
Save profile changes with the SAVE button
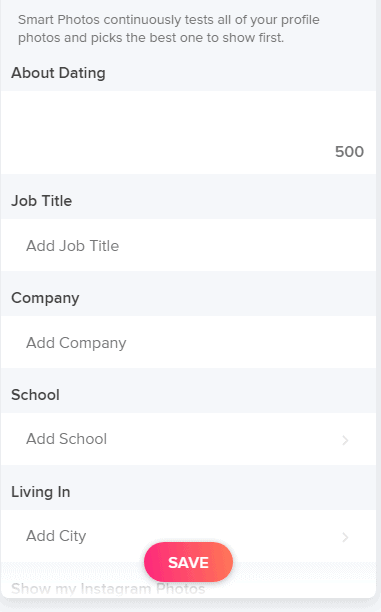click(188, 562)
